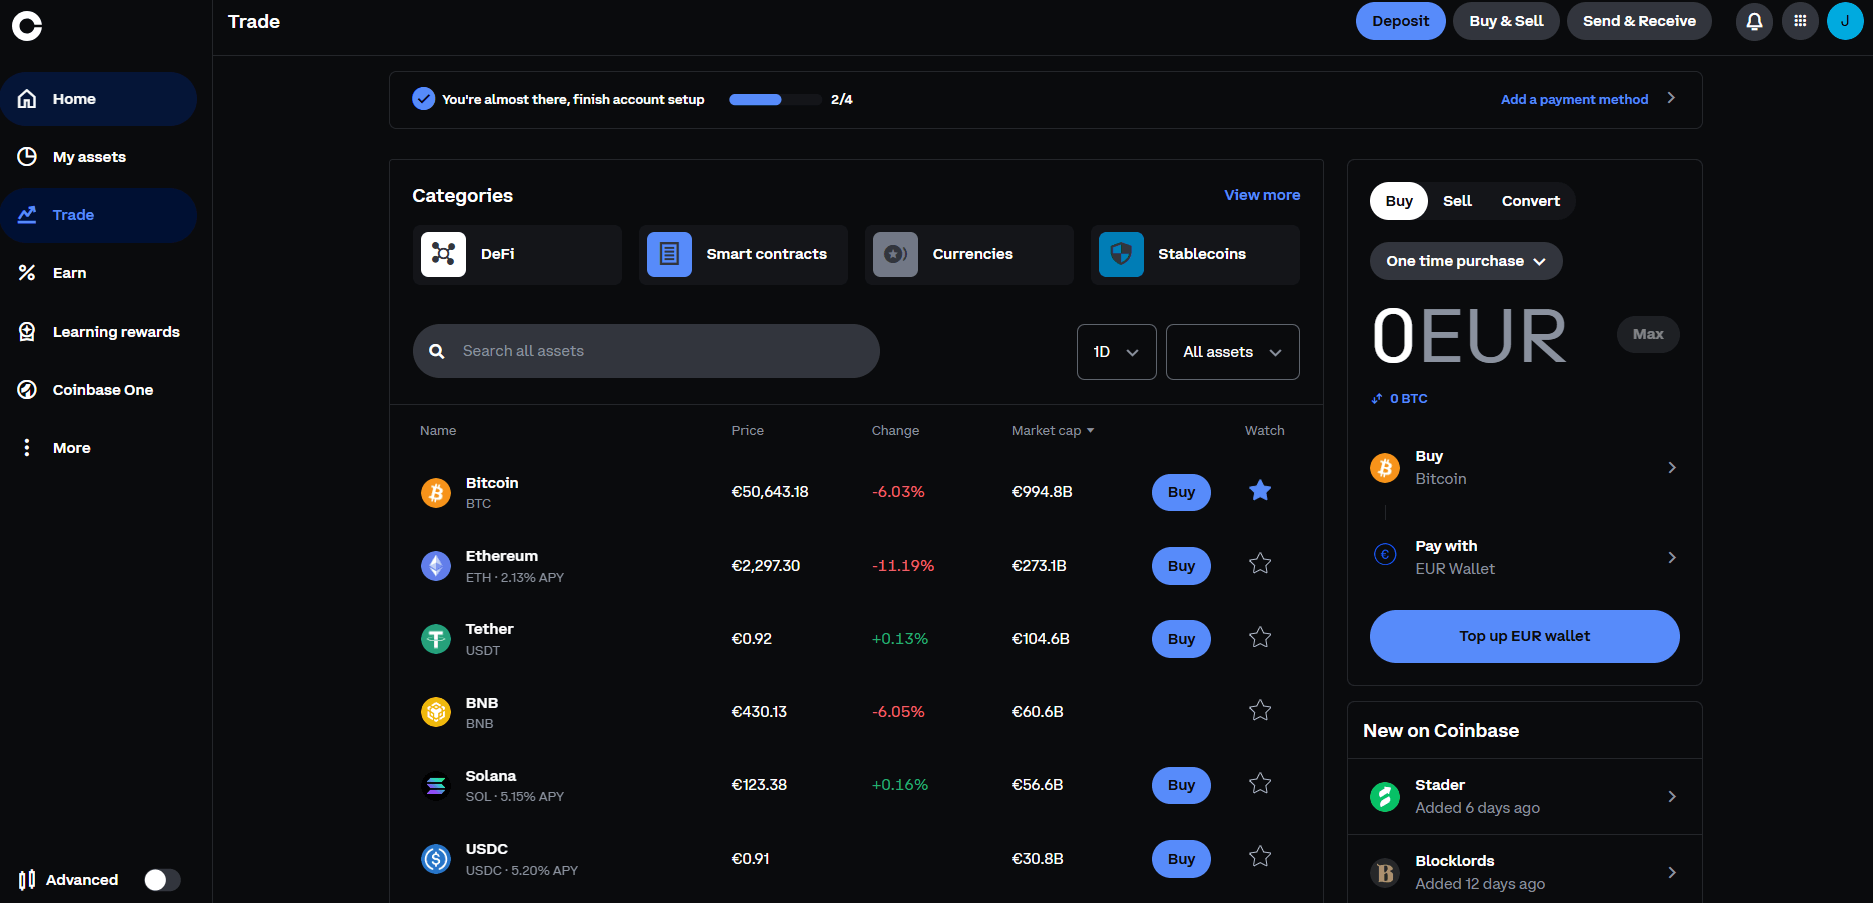Click the Bitcoin coin icon in table
The height and width of the screenshot is (903, 1873).
(436, 492)
